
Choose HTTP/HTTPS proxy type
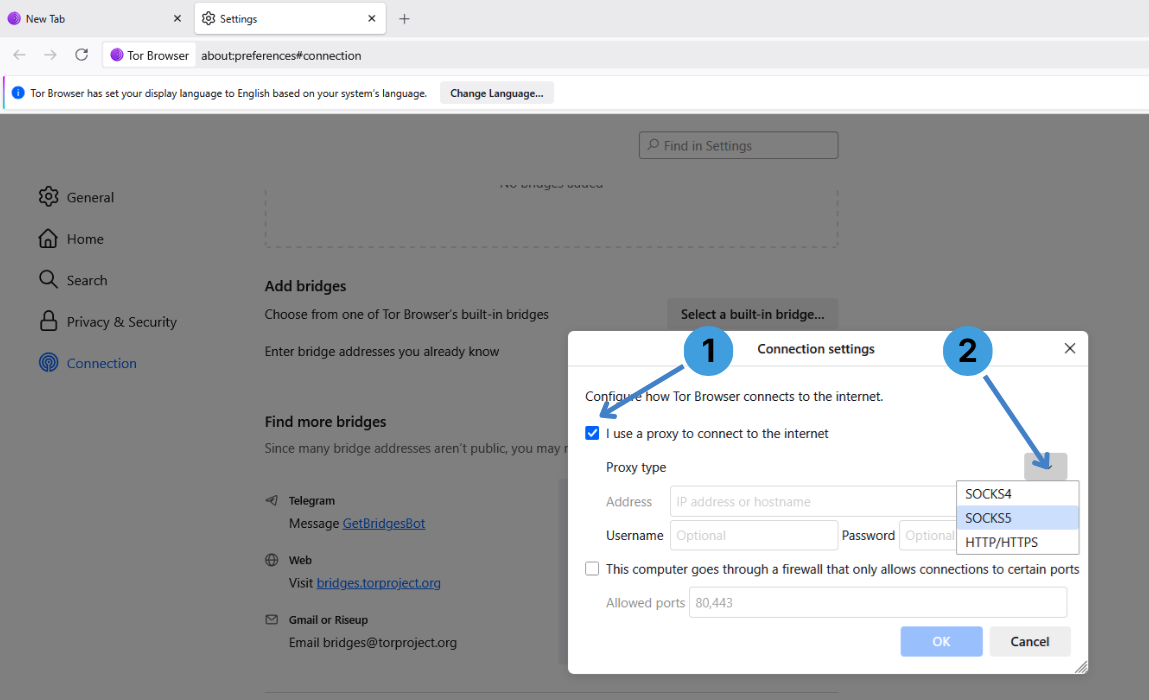coord(1017,542)
